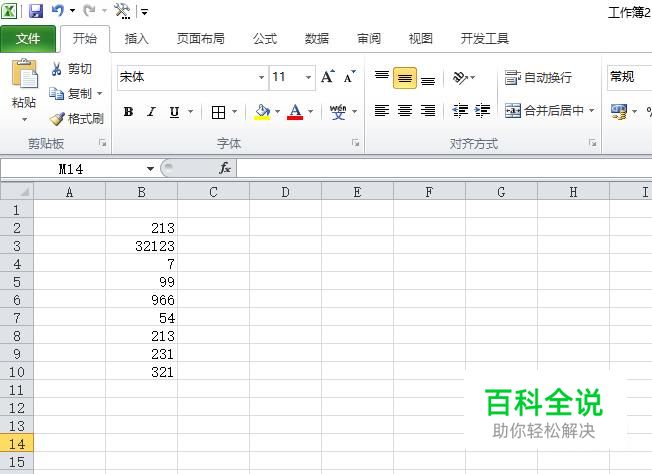Screen dimensions: 652x474
Task: Click the Undo arrow icon
Action: click(58, 10)
